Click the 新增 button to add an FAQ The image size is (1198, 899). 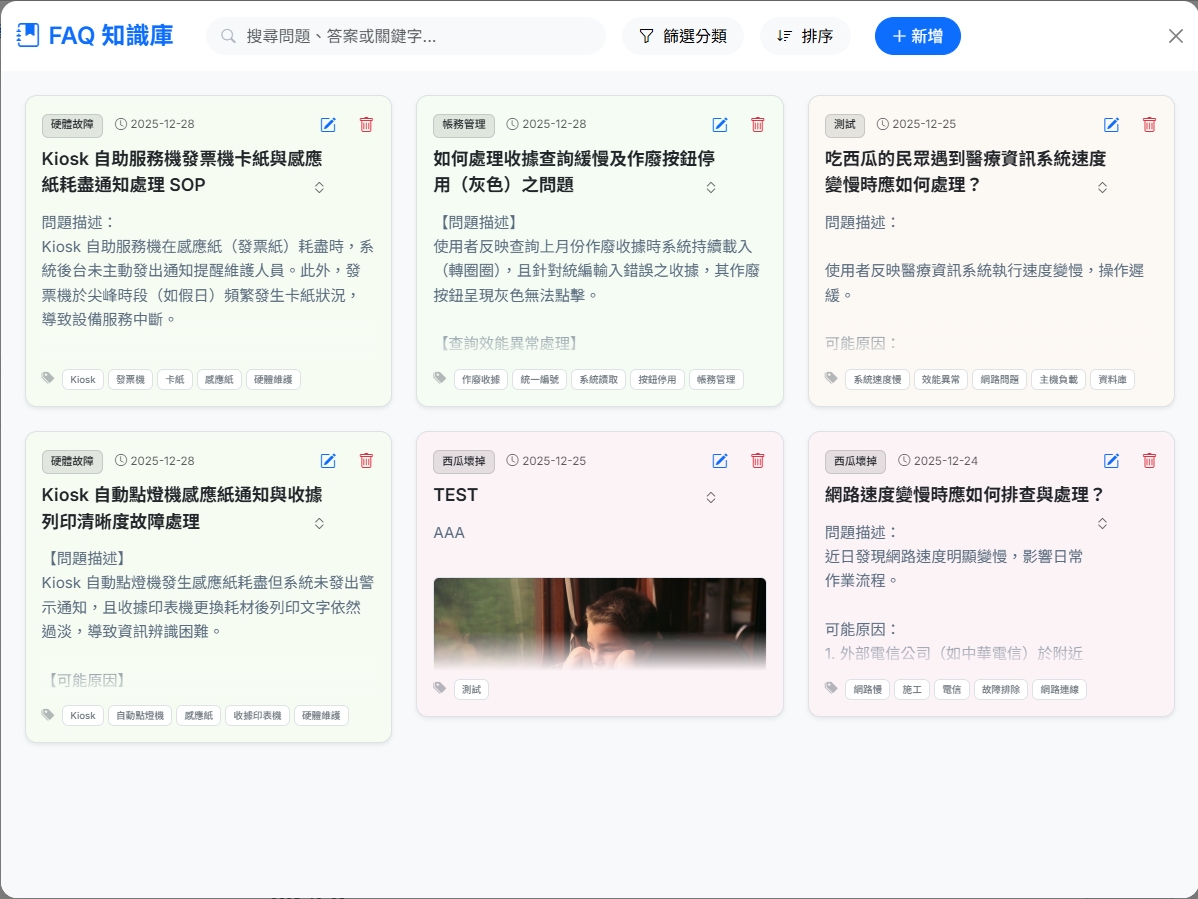[917, 35]
